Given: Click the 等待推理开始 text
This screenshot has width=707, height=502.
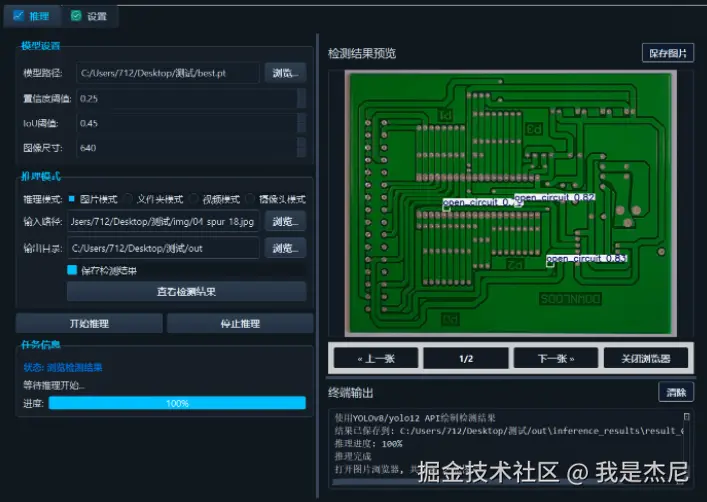Looking at the screenshot, I should point(54,385).
